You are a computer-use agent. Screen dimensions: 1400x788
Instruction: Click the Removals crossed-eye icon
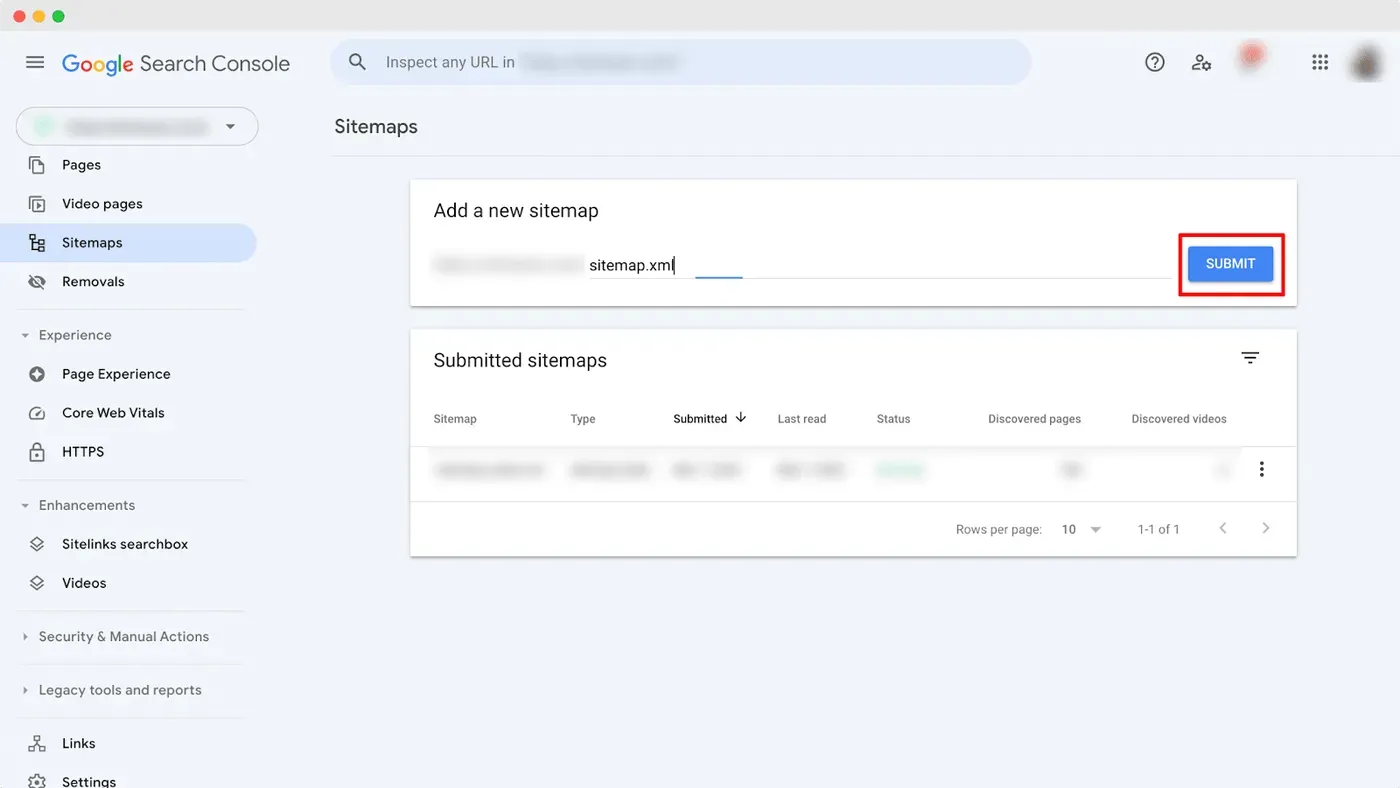tap(37, 282)
